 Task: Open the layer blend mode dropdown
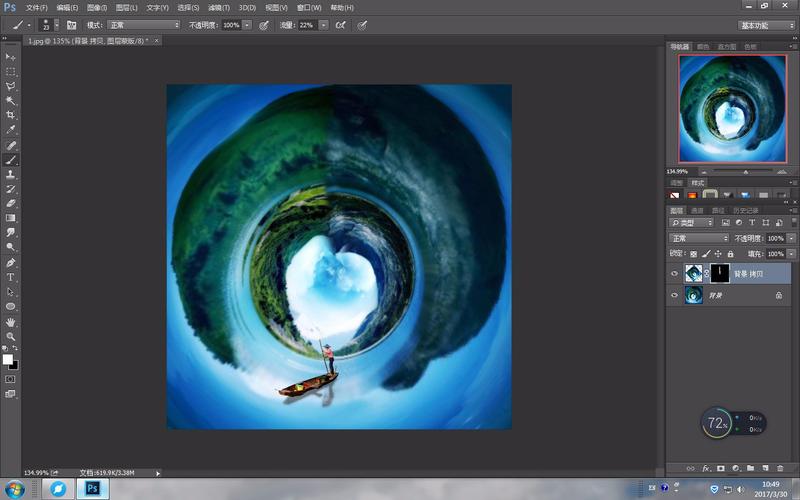coord(699,238)
